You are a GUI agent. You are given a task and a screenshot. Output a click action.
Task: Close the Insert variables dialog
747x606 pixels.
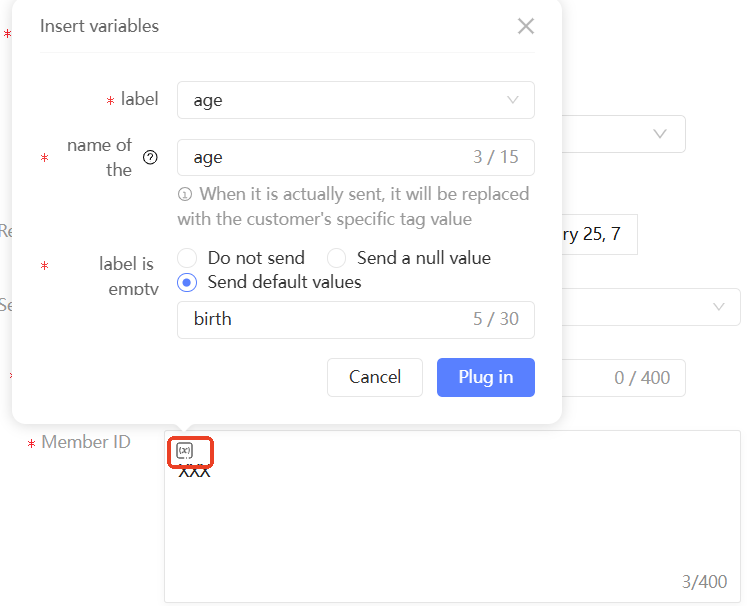pyautogui.click(x=526, y=27)
